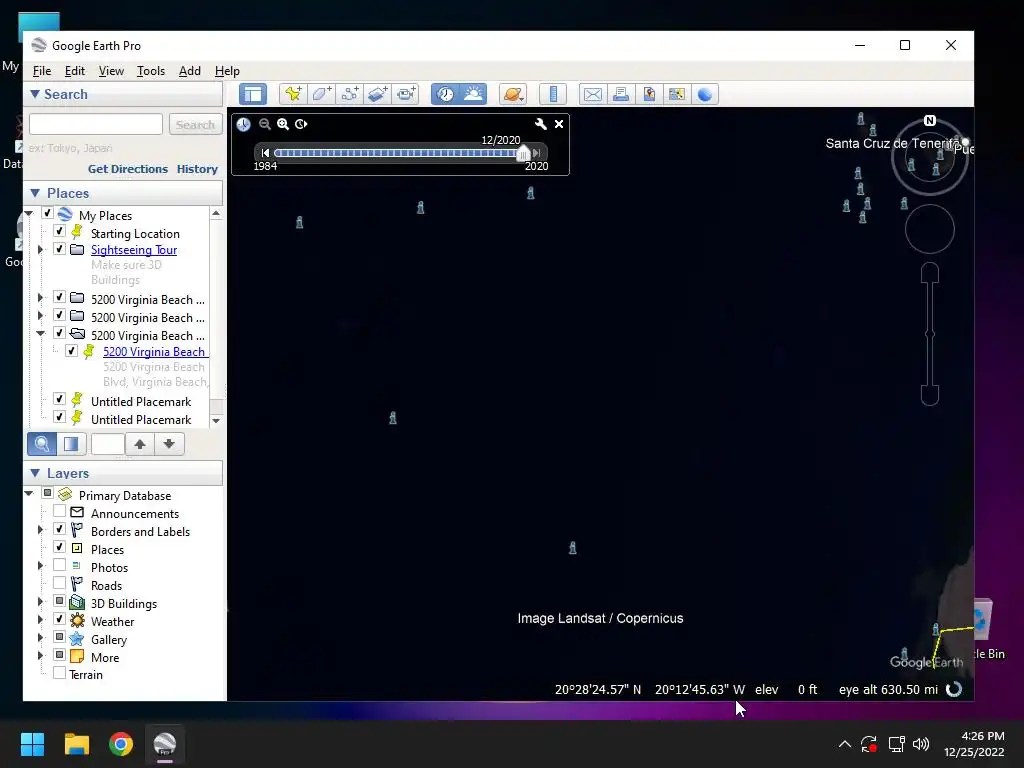Move selected place up
This screenshot has height=768, width=1024.
[140, 444]
